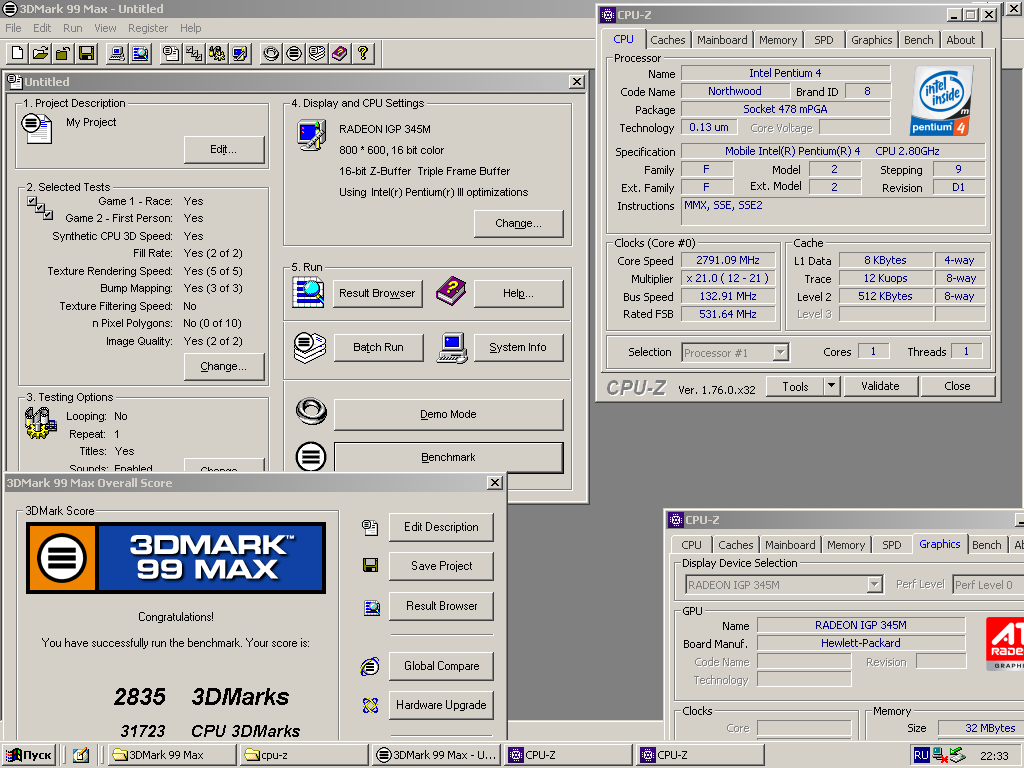
Task: Click the System Info computer icon in Run section
Action: pyautogui.click(x=453, y=347)
